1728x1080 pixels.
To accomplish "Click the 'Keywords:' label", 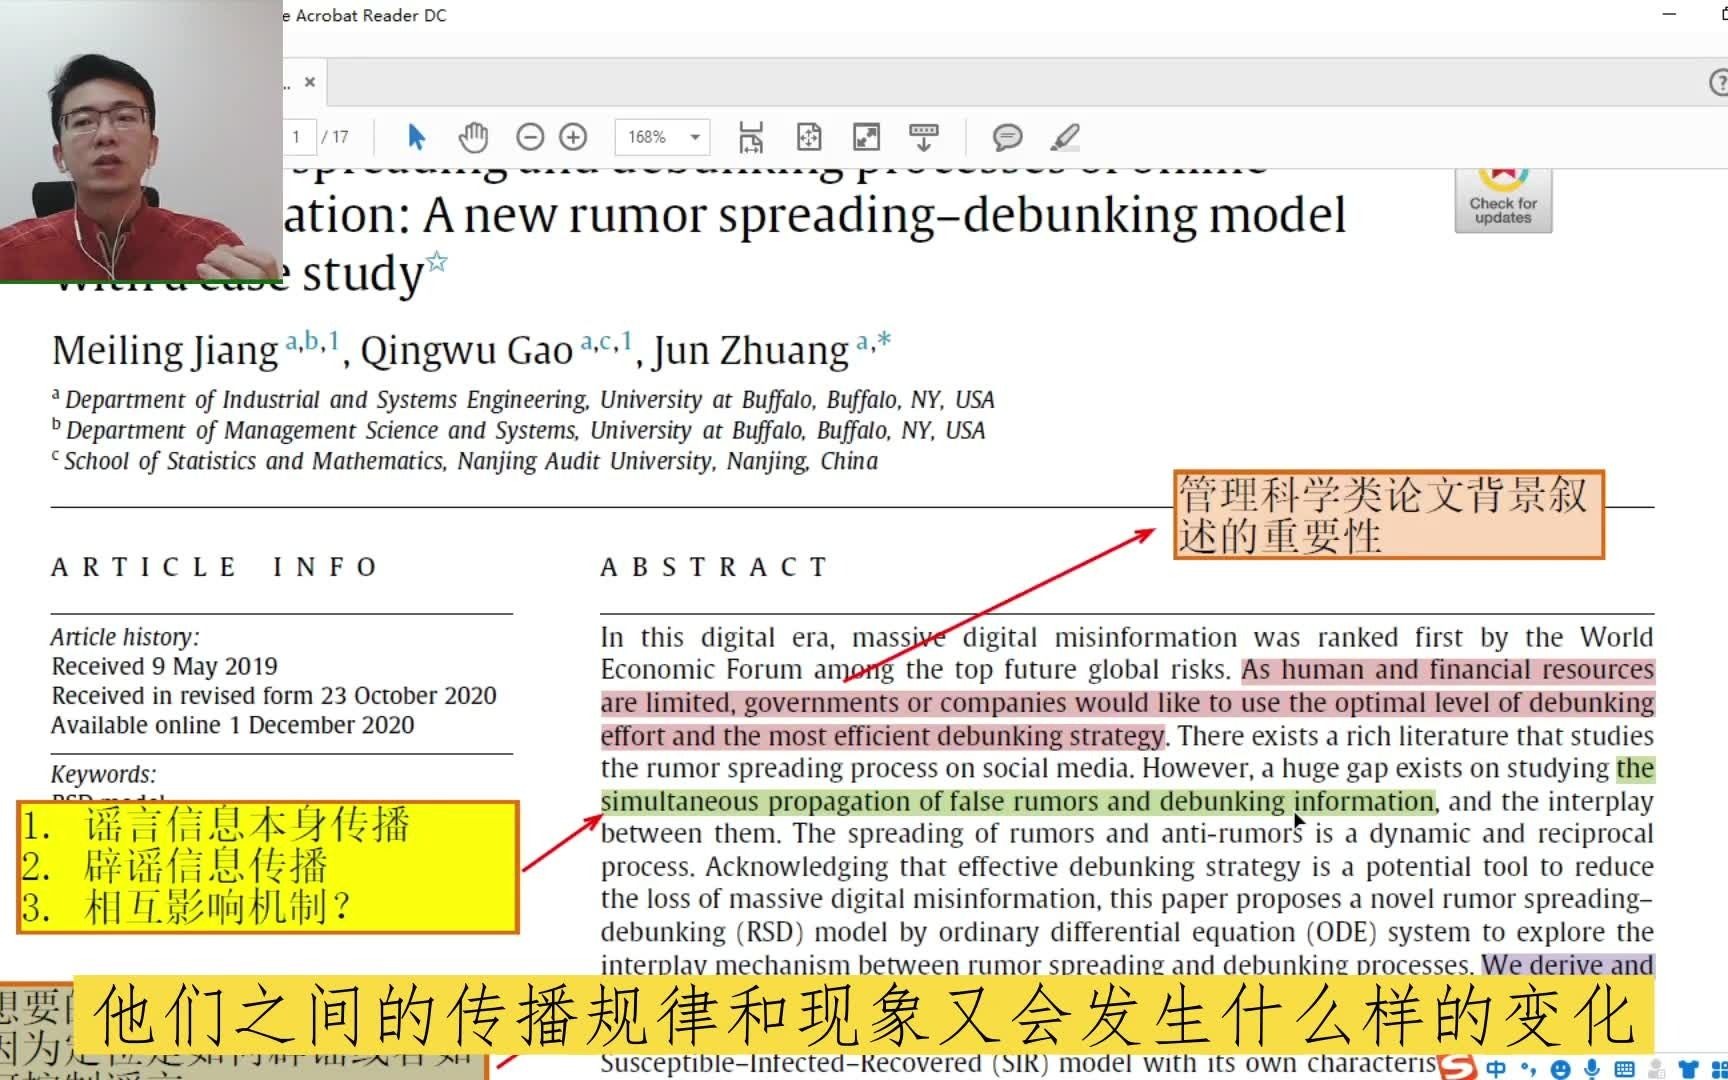I will [104, 774].
